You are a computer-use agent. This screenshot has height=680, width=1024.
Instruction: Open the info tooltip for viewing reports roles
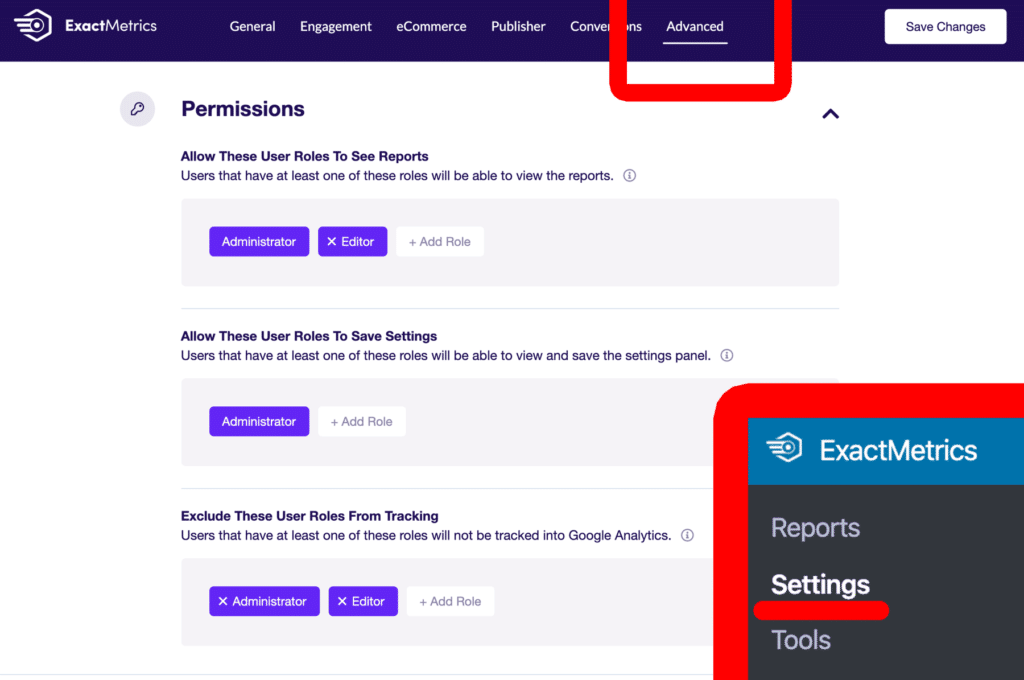tap(629, 175)
